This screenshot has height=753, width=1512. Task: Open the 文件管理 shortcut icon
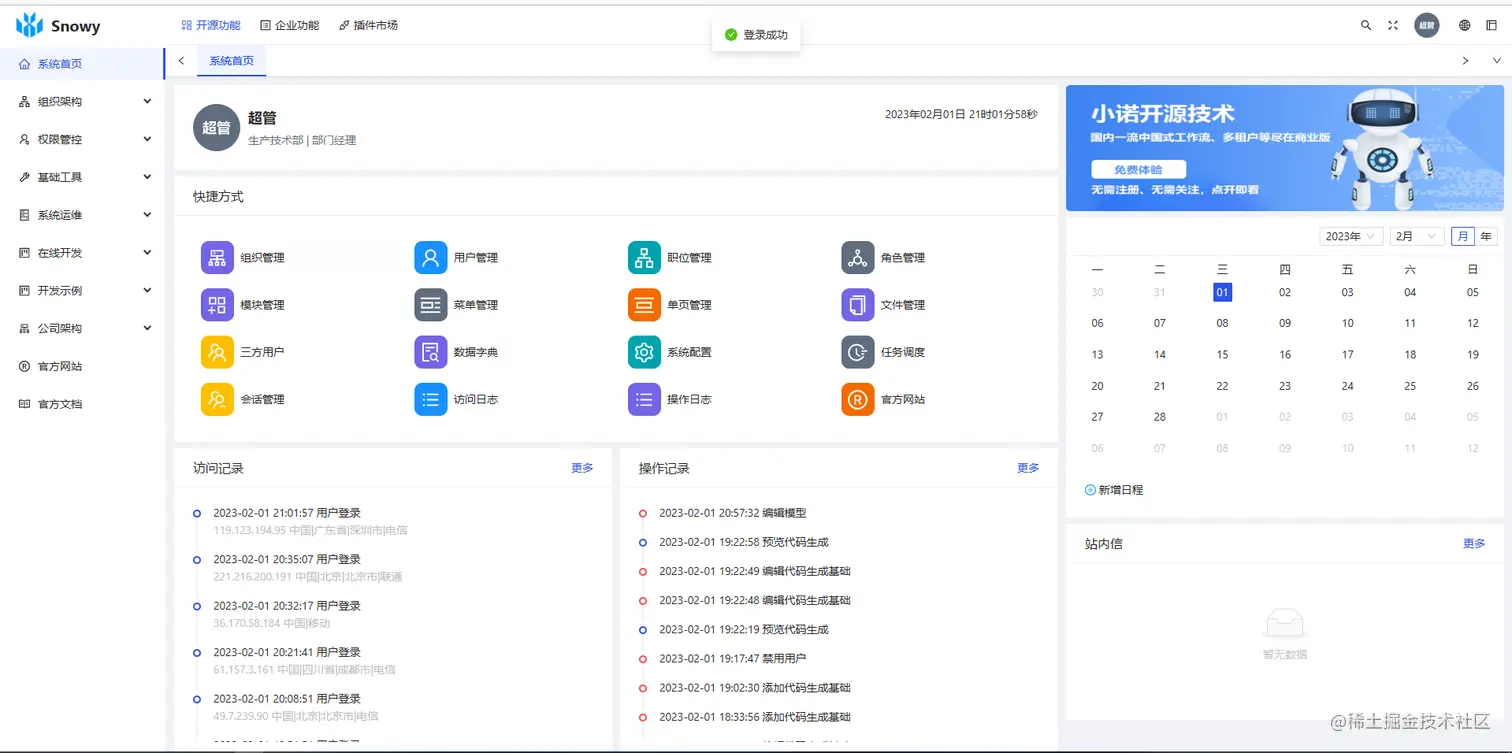tap(857, 304)
